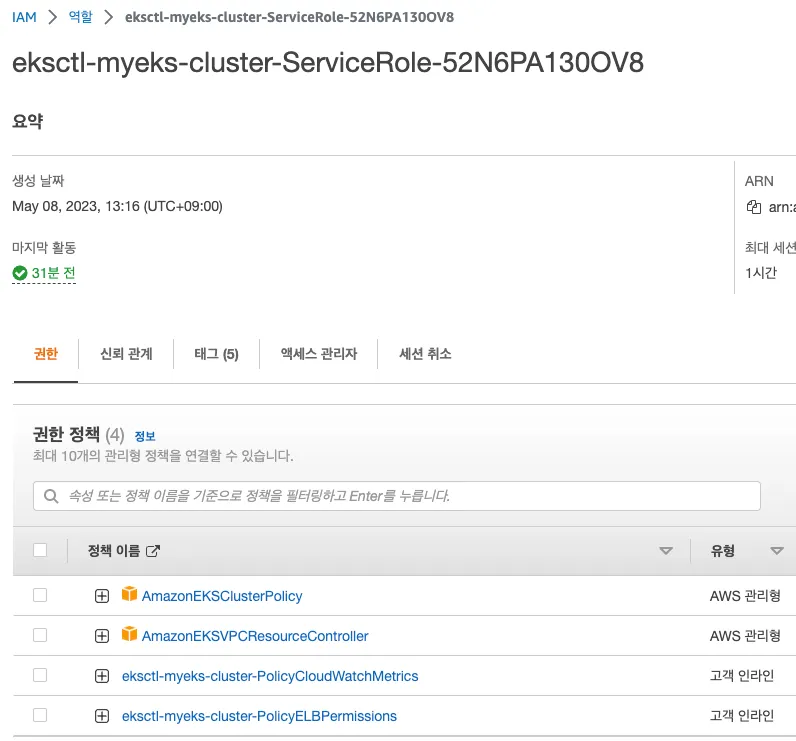Image resolution: width=796 pixels, height=741 pixels.
Task: Click the breadcrumb chevron after 역할
Action: (x=108, y=17)
